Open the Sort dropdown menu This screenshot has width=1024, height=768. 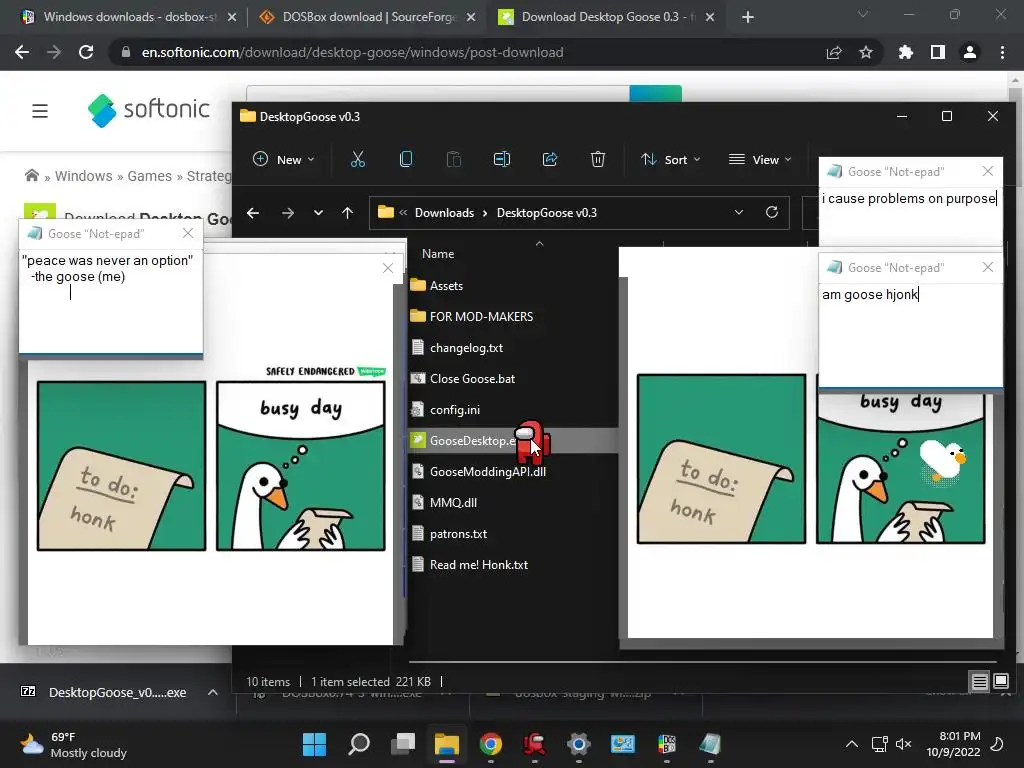[x=671, y=159]
